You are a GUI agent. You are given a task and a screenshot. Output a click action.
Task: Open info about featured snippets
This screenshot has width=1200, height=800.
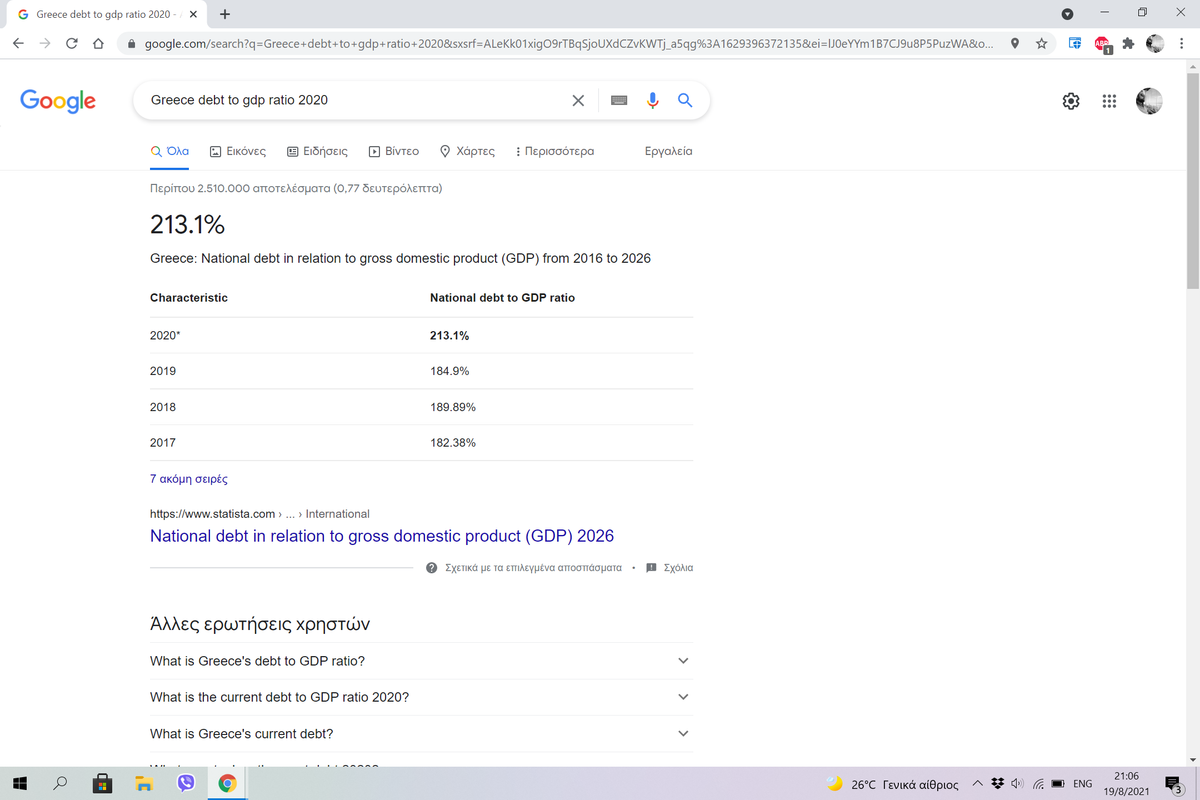523,568
